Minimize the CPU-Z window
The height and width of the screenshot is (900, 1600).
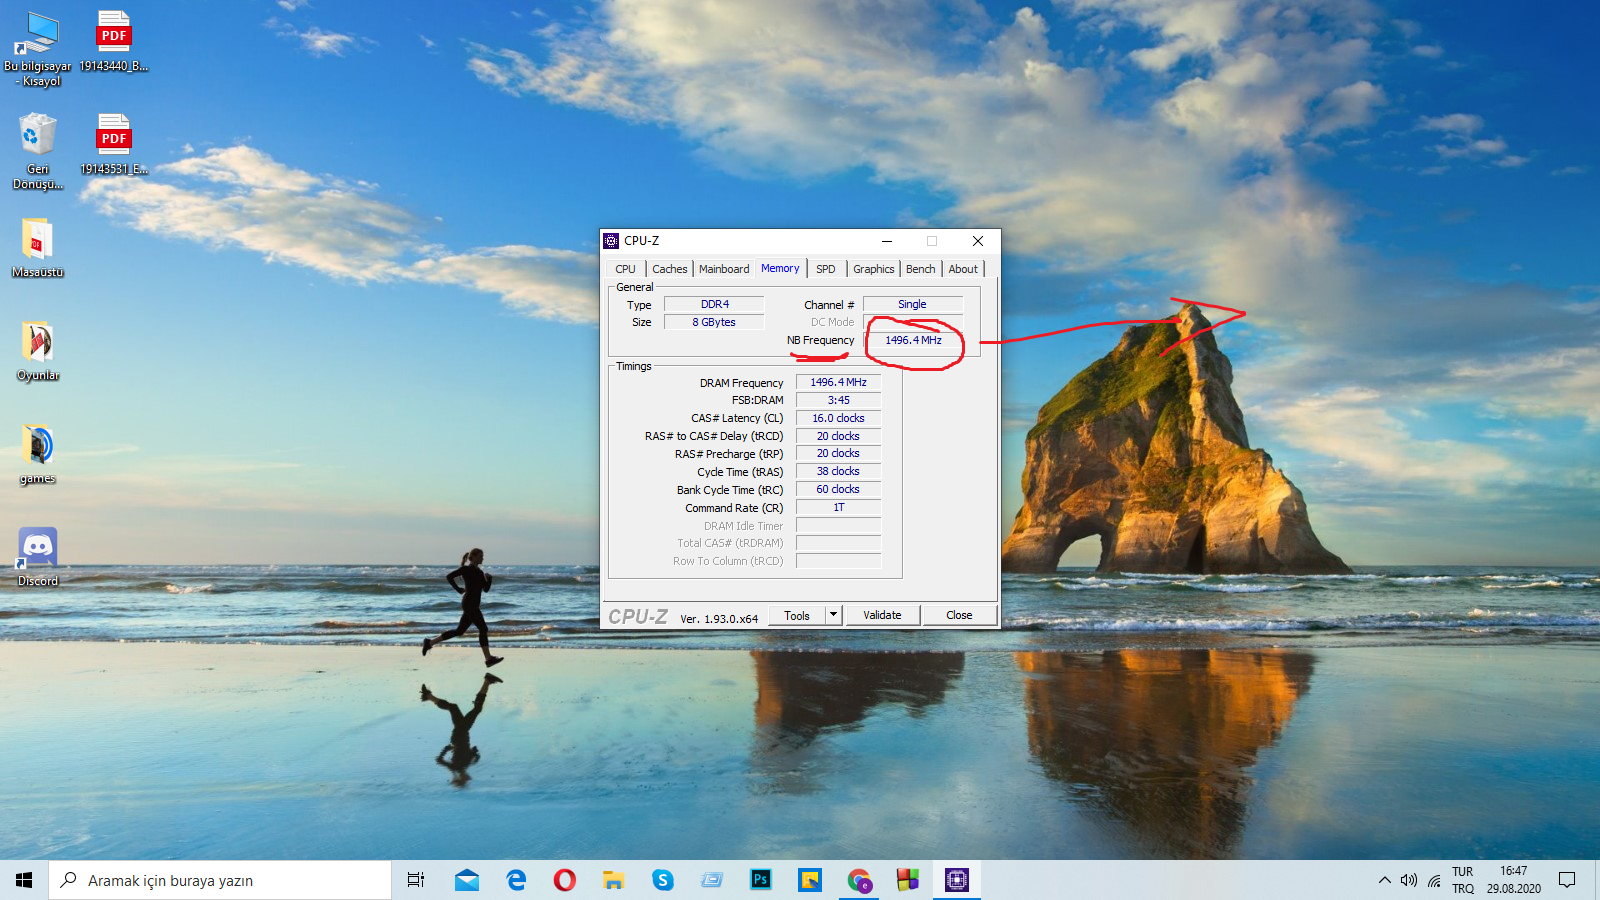click(887, 241)
